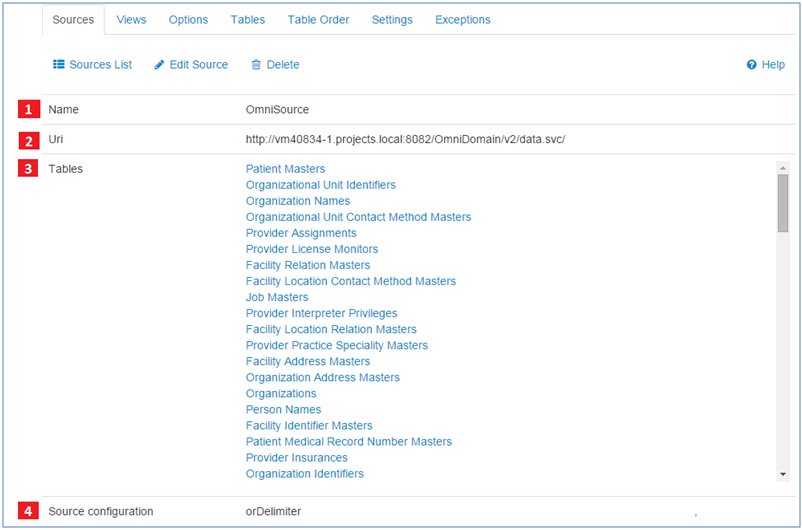Click the Delete trash icon
This screenshot has height=530, width=802.
point(256,65)
